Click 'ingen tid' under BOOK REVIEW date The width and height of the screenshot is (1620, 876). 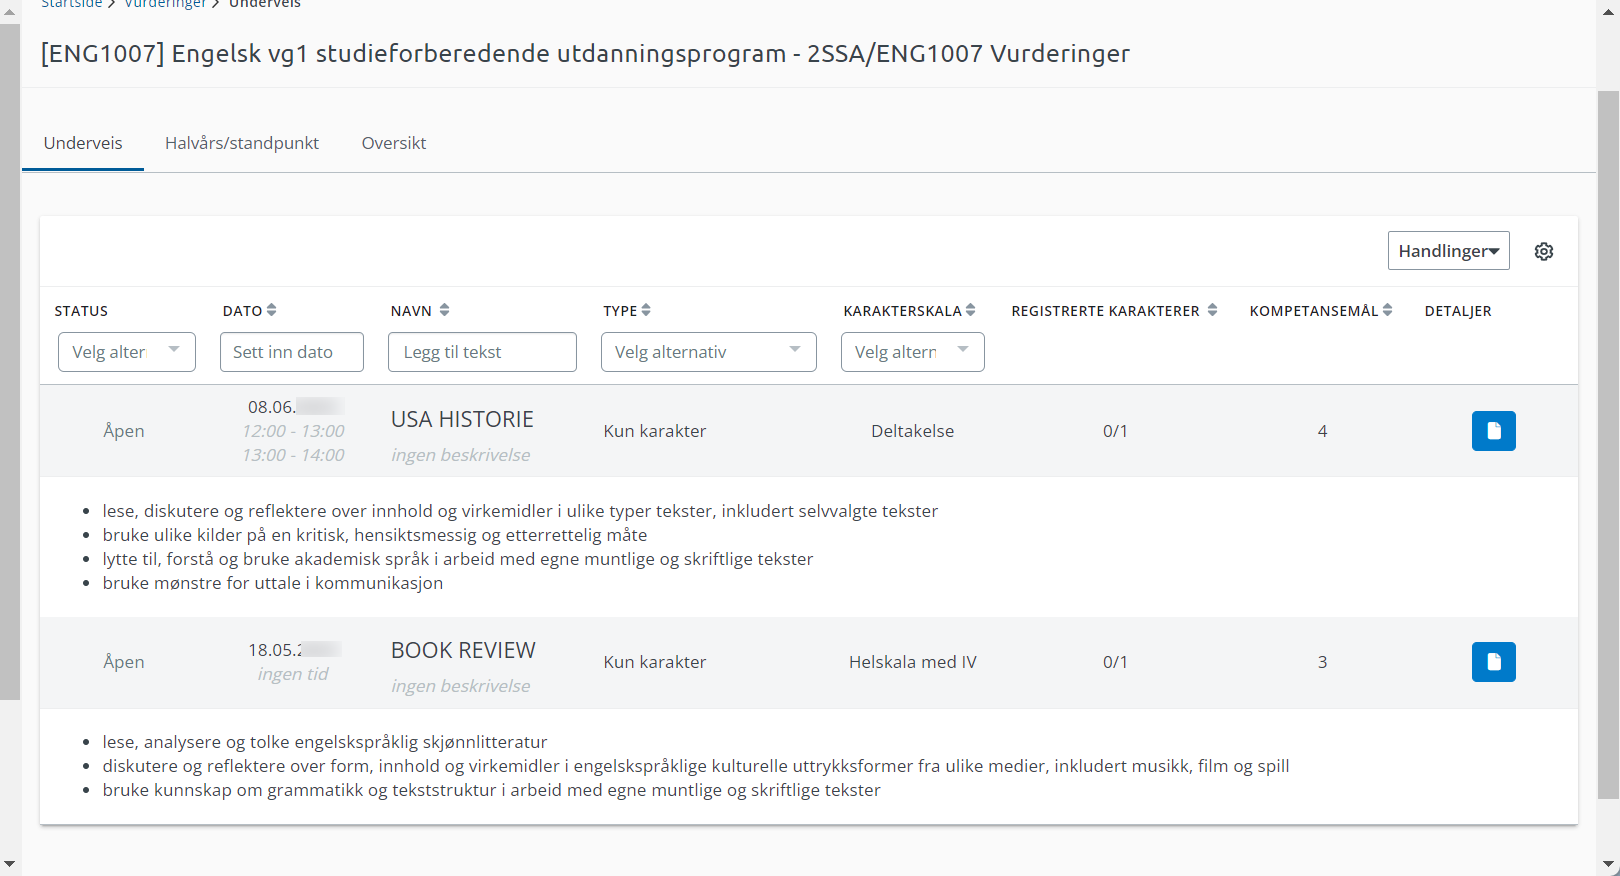[x=293, y=674]
